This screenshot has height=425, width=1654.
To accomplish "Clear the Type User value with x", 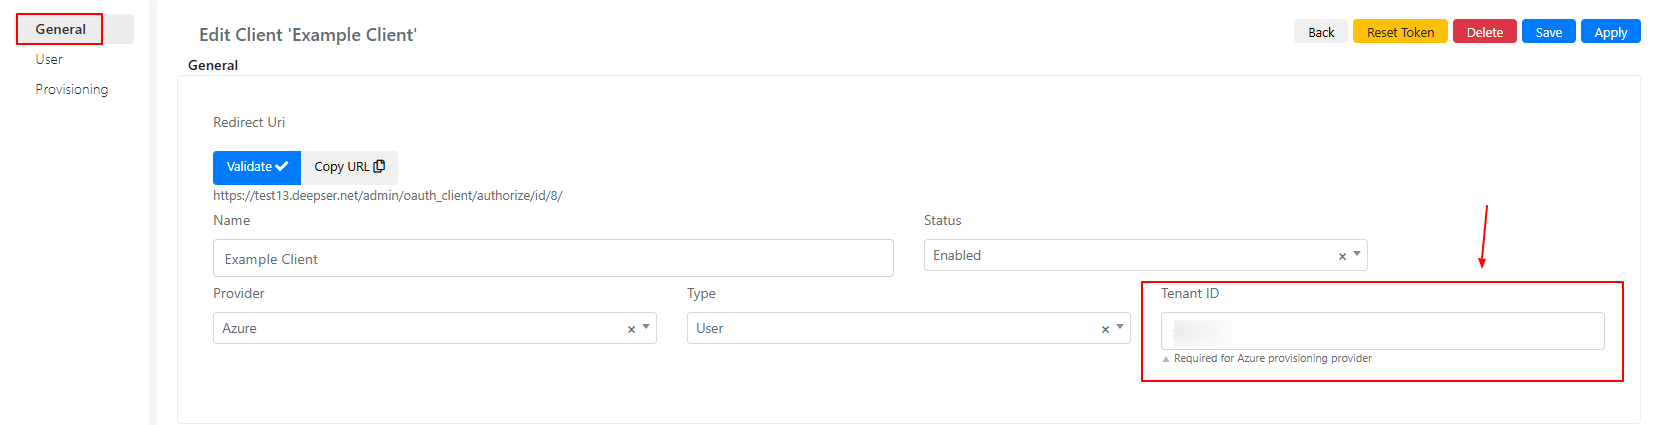I will pyautogui.click(x=1105, y=329).
